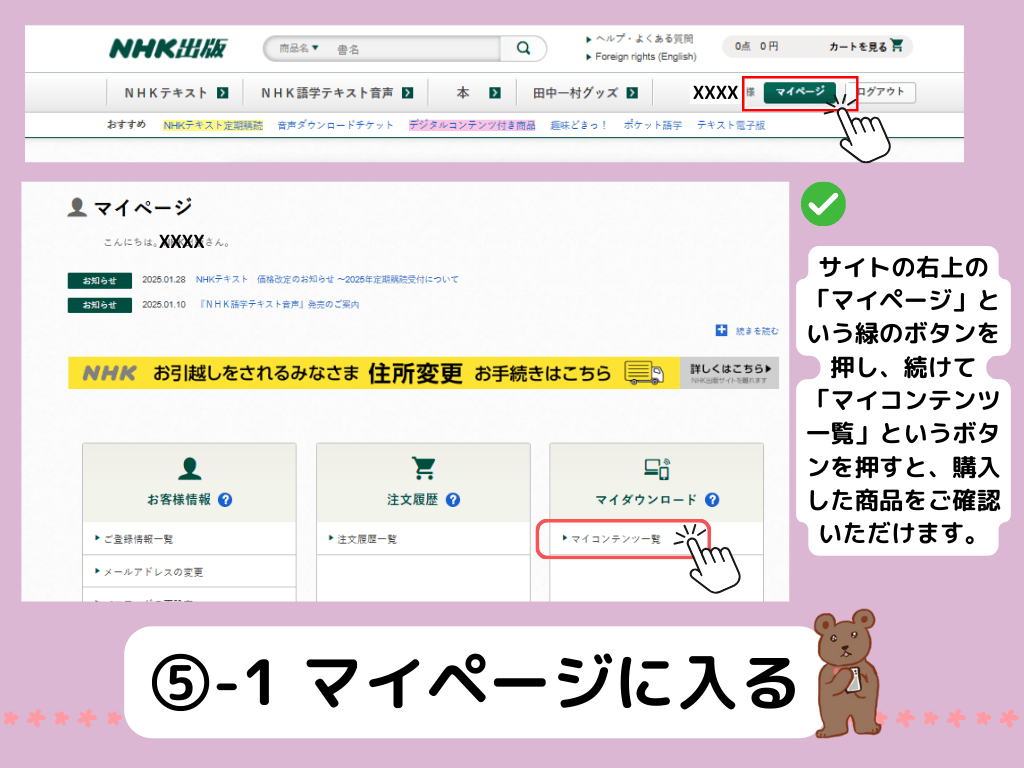This screenshot has width=1024, height=768.
Task: Click the マイダウンロード devices icon
Action: click(x=657, y=468)
